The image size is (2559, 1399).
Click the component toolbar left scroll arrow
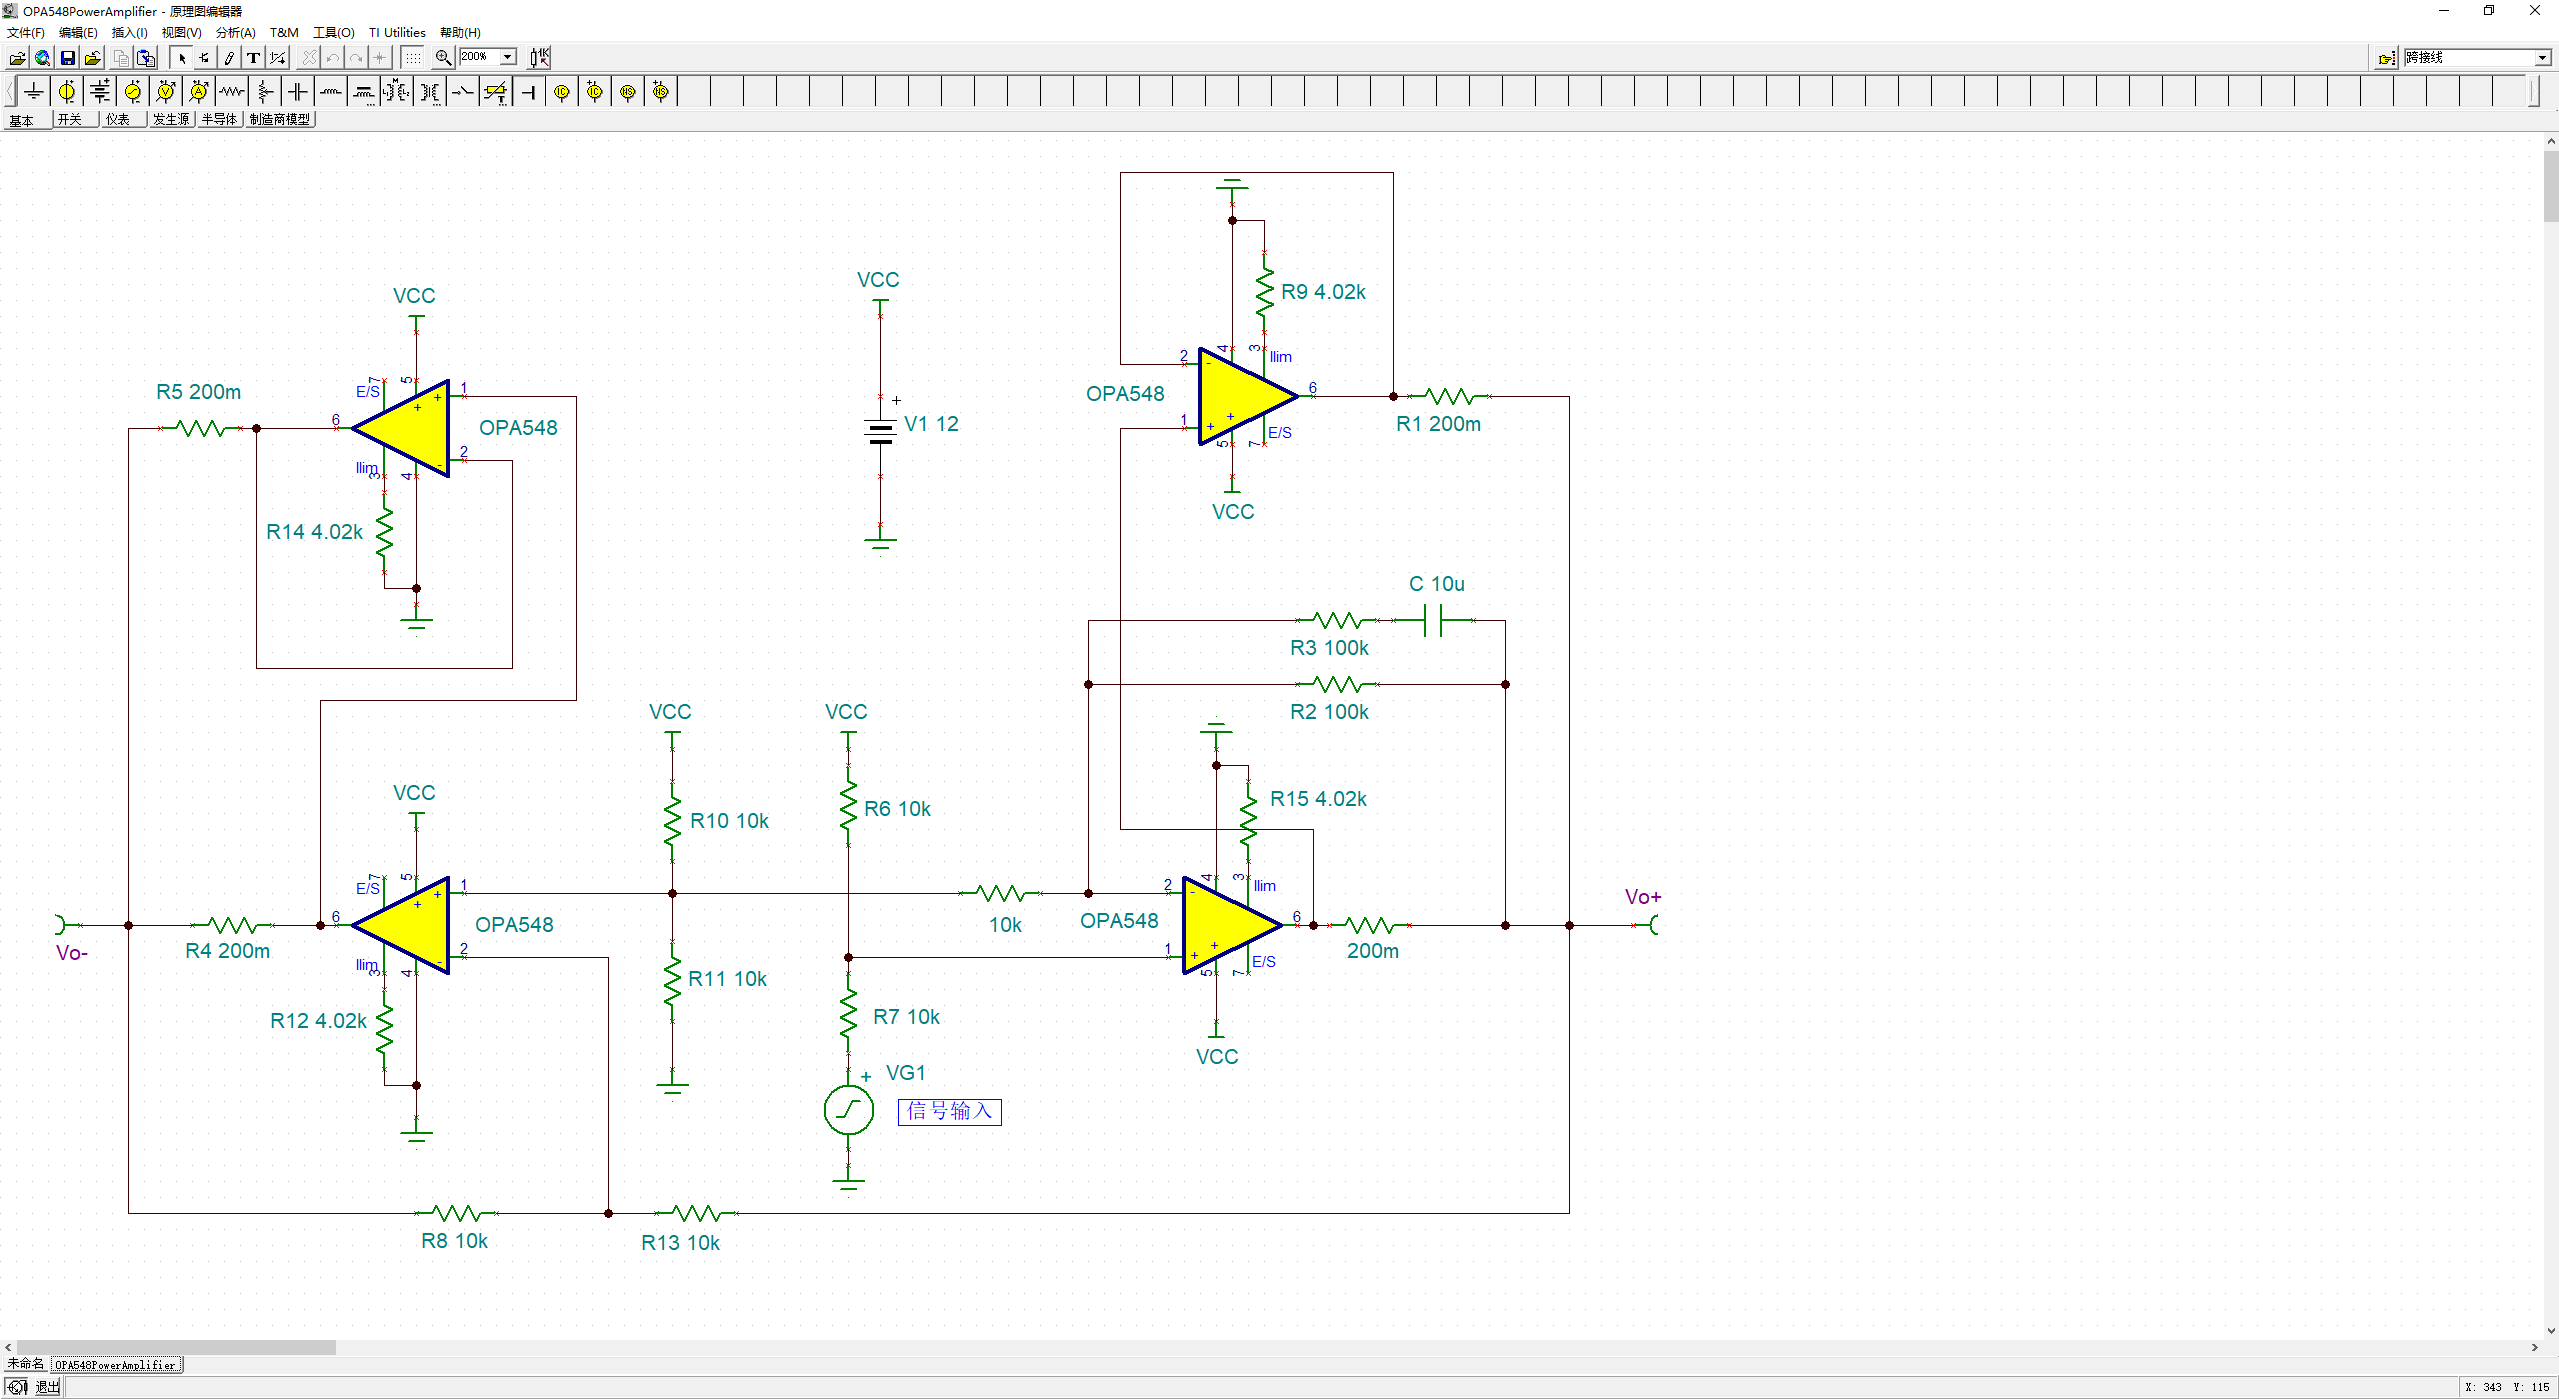tap(10, 92)
